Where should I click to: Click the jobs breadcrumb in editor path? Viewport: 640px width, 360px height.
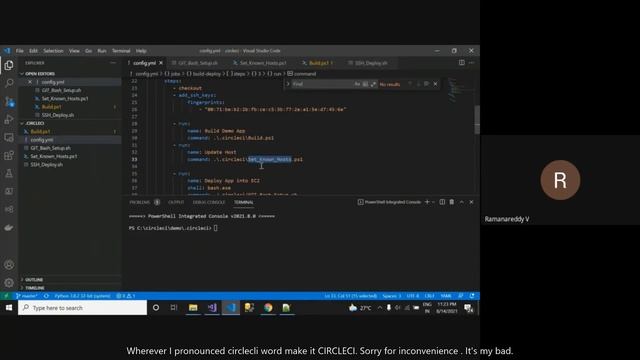(173, 74)
